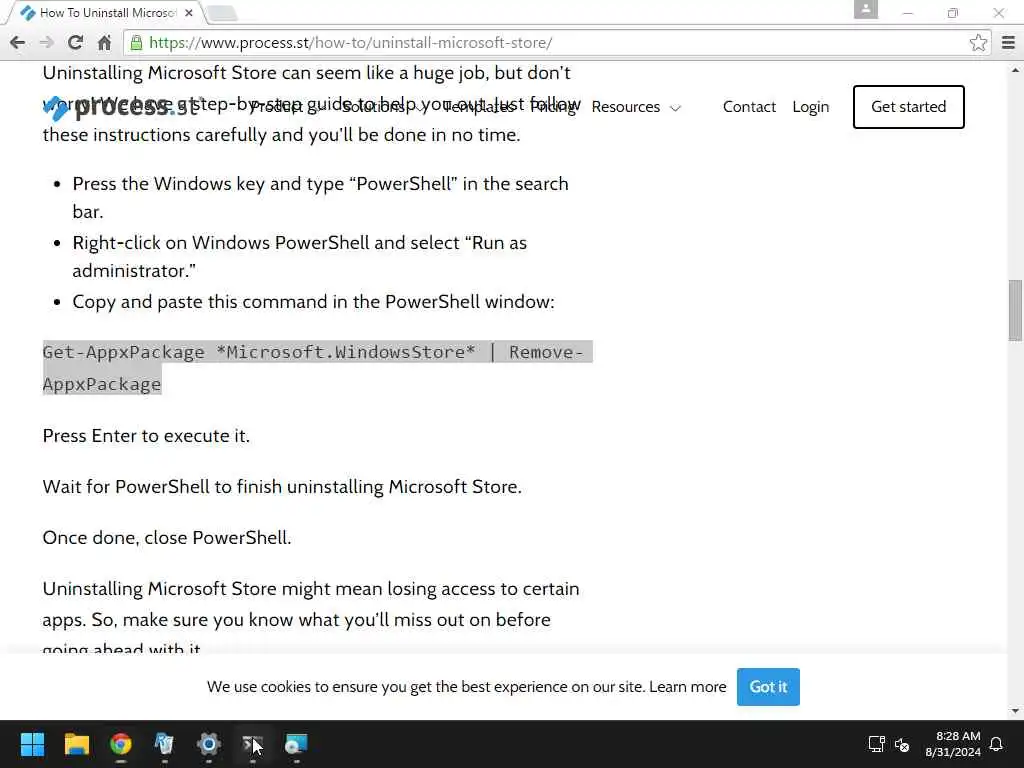1024x768 pixels.
Task: Click the text "Once done, close PowerShell."
Action: 167,537
